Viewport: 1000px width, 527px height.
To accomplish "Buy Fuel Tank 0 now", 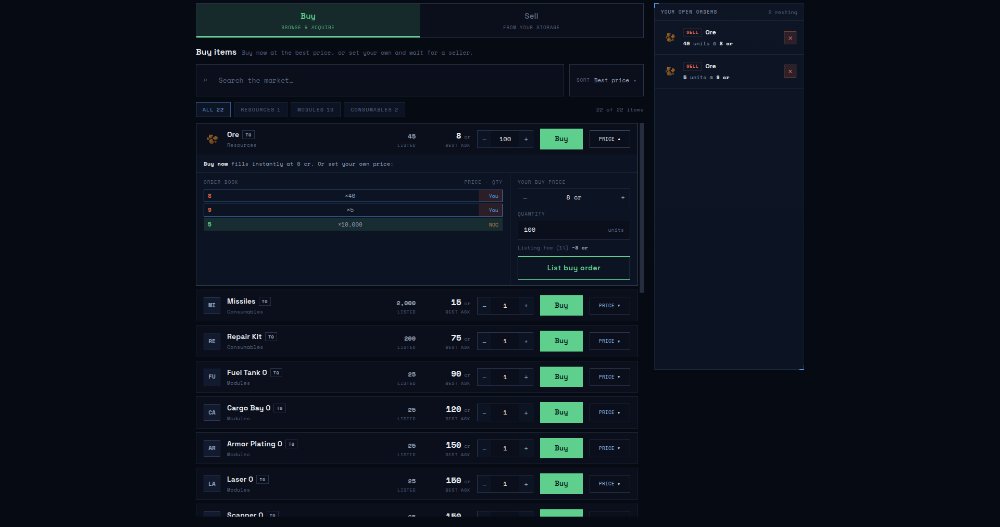I will click(x=561, y=377).
